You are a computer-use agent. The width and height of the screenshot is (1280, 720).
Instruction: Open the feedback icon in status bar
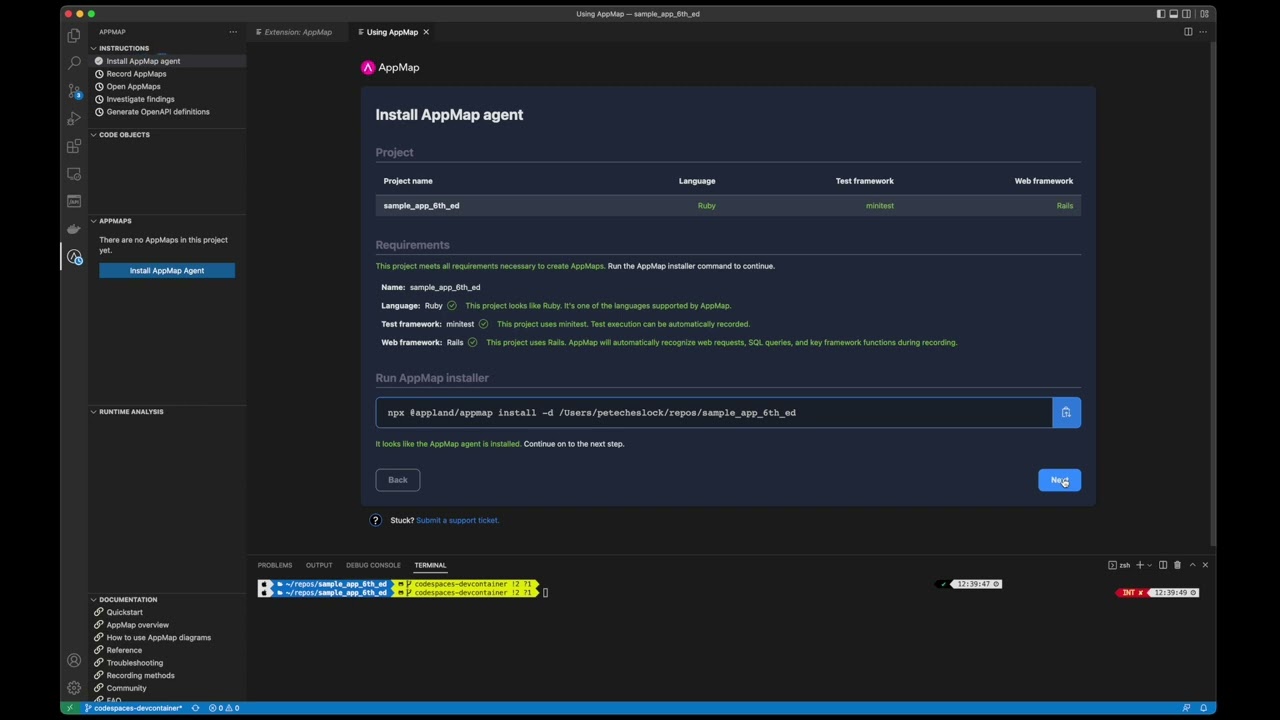pos(1186,708)
